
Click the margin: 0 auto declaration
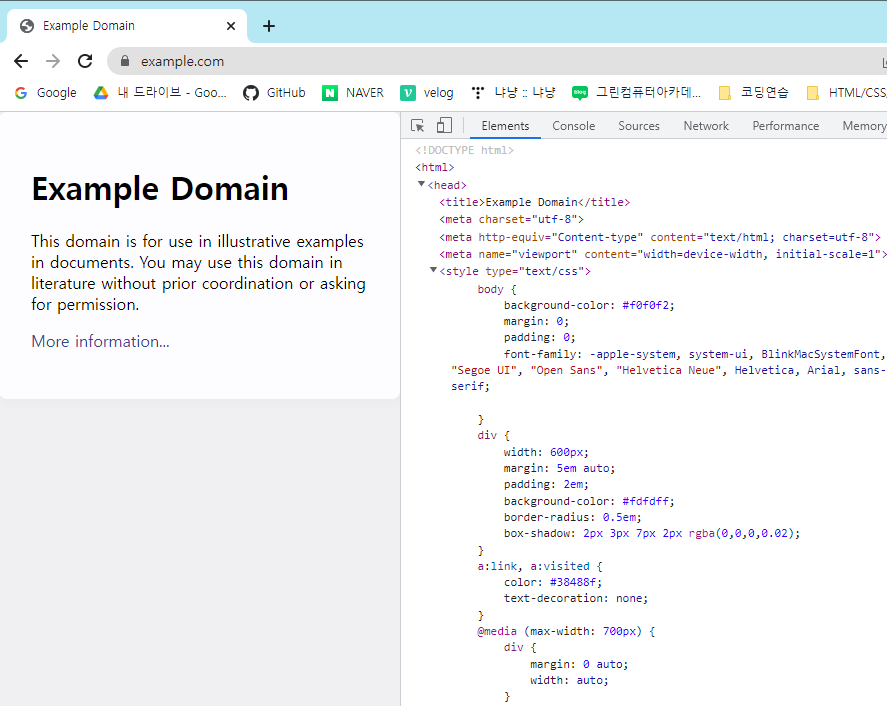[x=579, y=664]
